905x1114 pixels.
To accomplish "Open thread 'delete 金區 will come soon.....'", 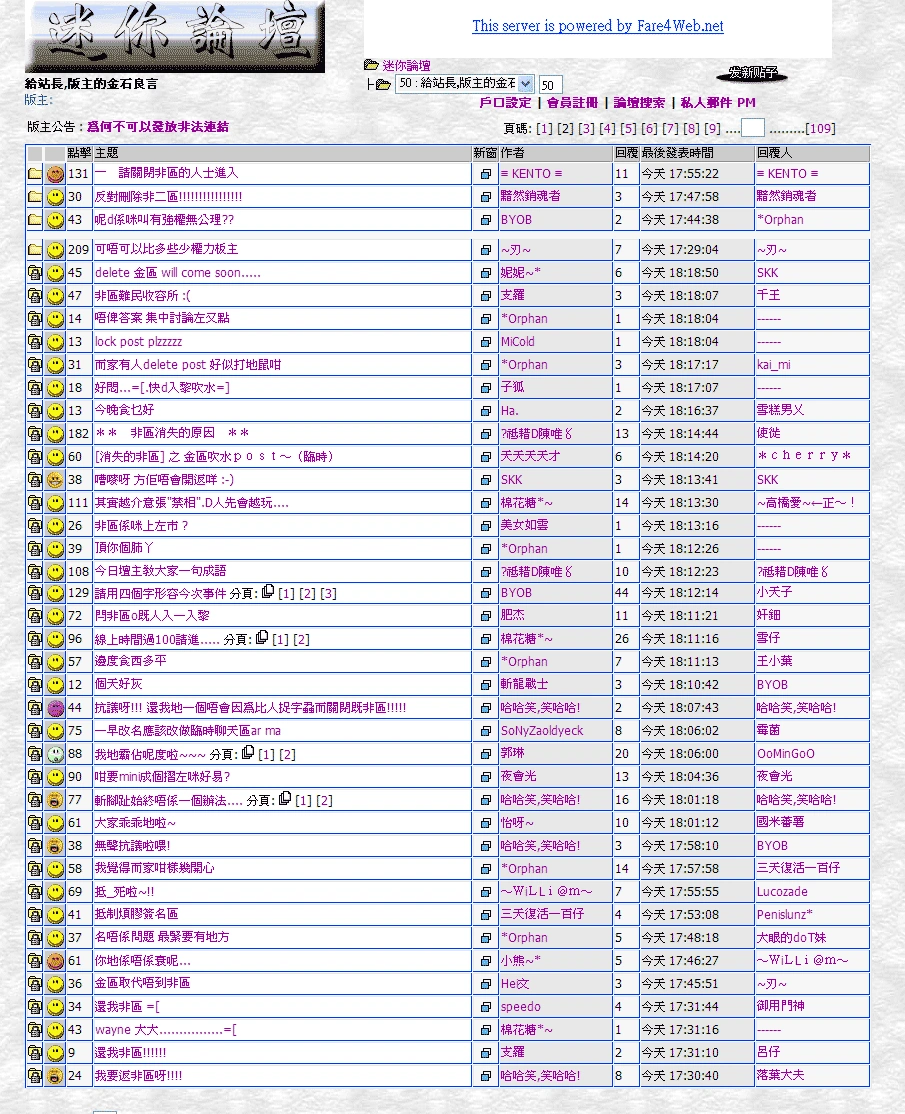I will (x=178, y=273).
